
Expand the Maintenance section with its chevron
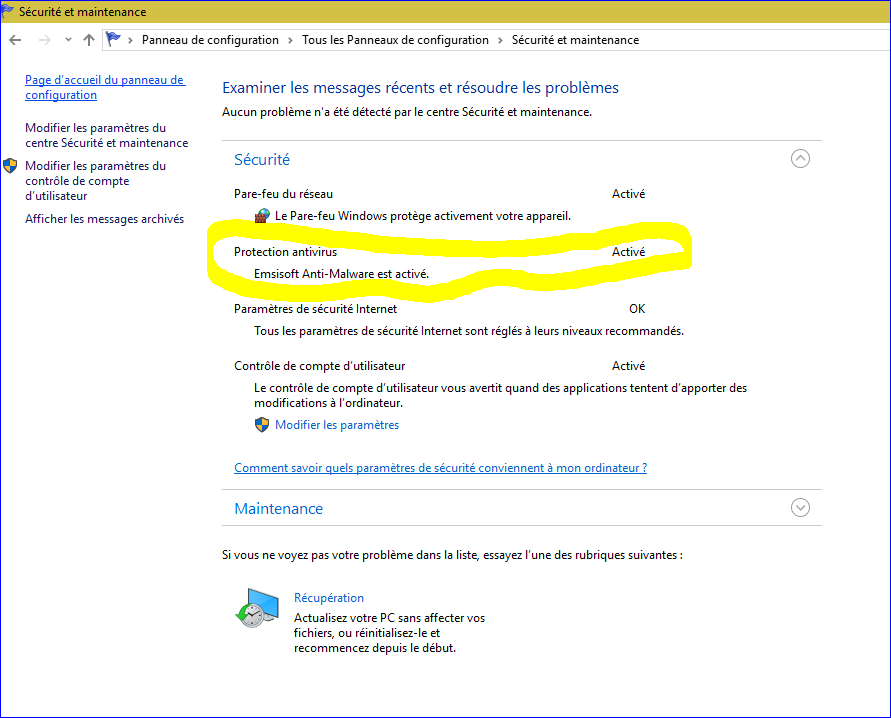[800, 507]
